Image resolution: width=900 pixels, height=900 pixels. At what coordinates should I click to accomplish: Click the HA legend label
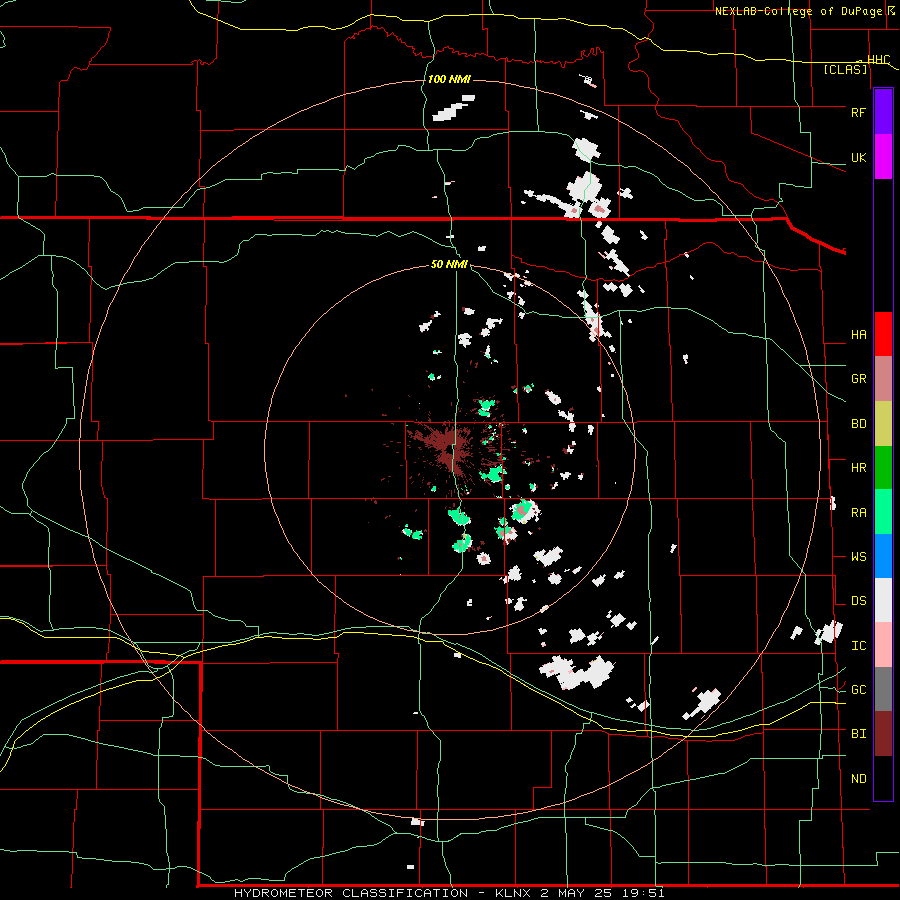(858, 335)
